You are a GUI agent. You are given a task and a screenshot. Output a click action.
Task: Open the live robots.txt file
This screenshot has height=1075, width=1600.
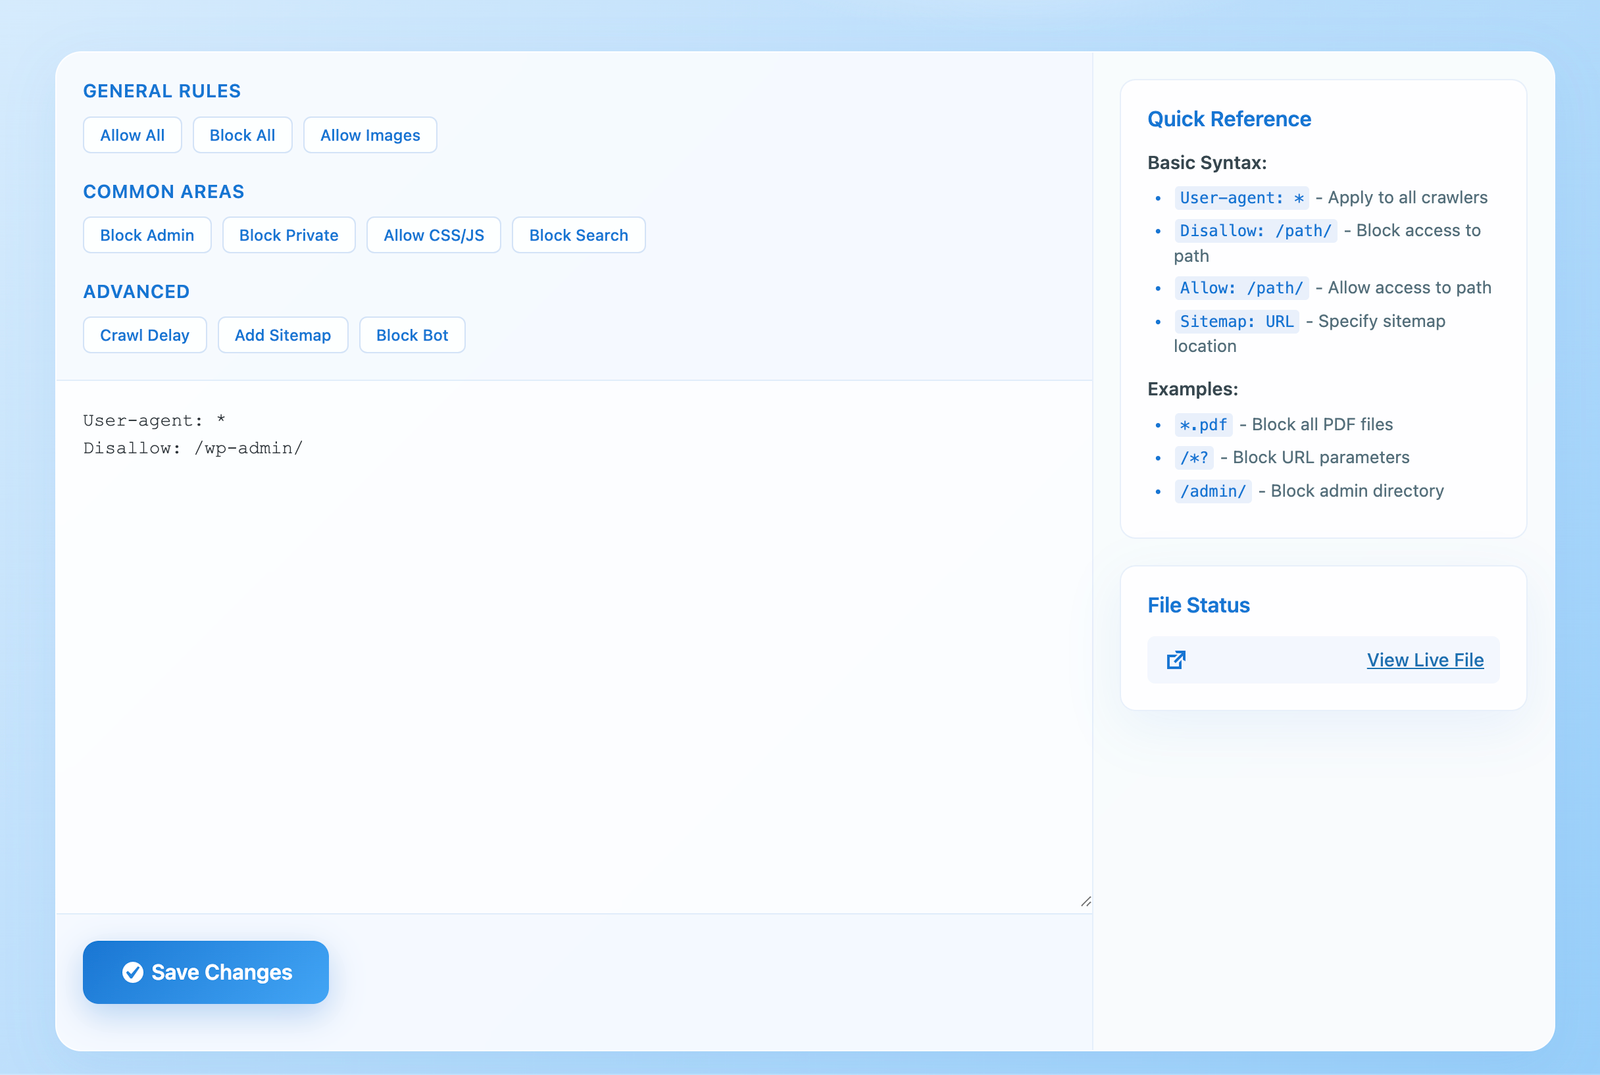point(1426,660)
